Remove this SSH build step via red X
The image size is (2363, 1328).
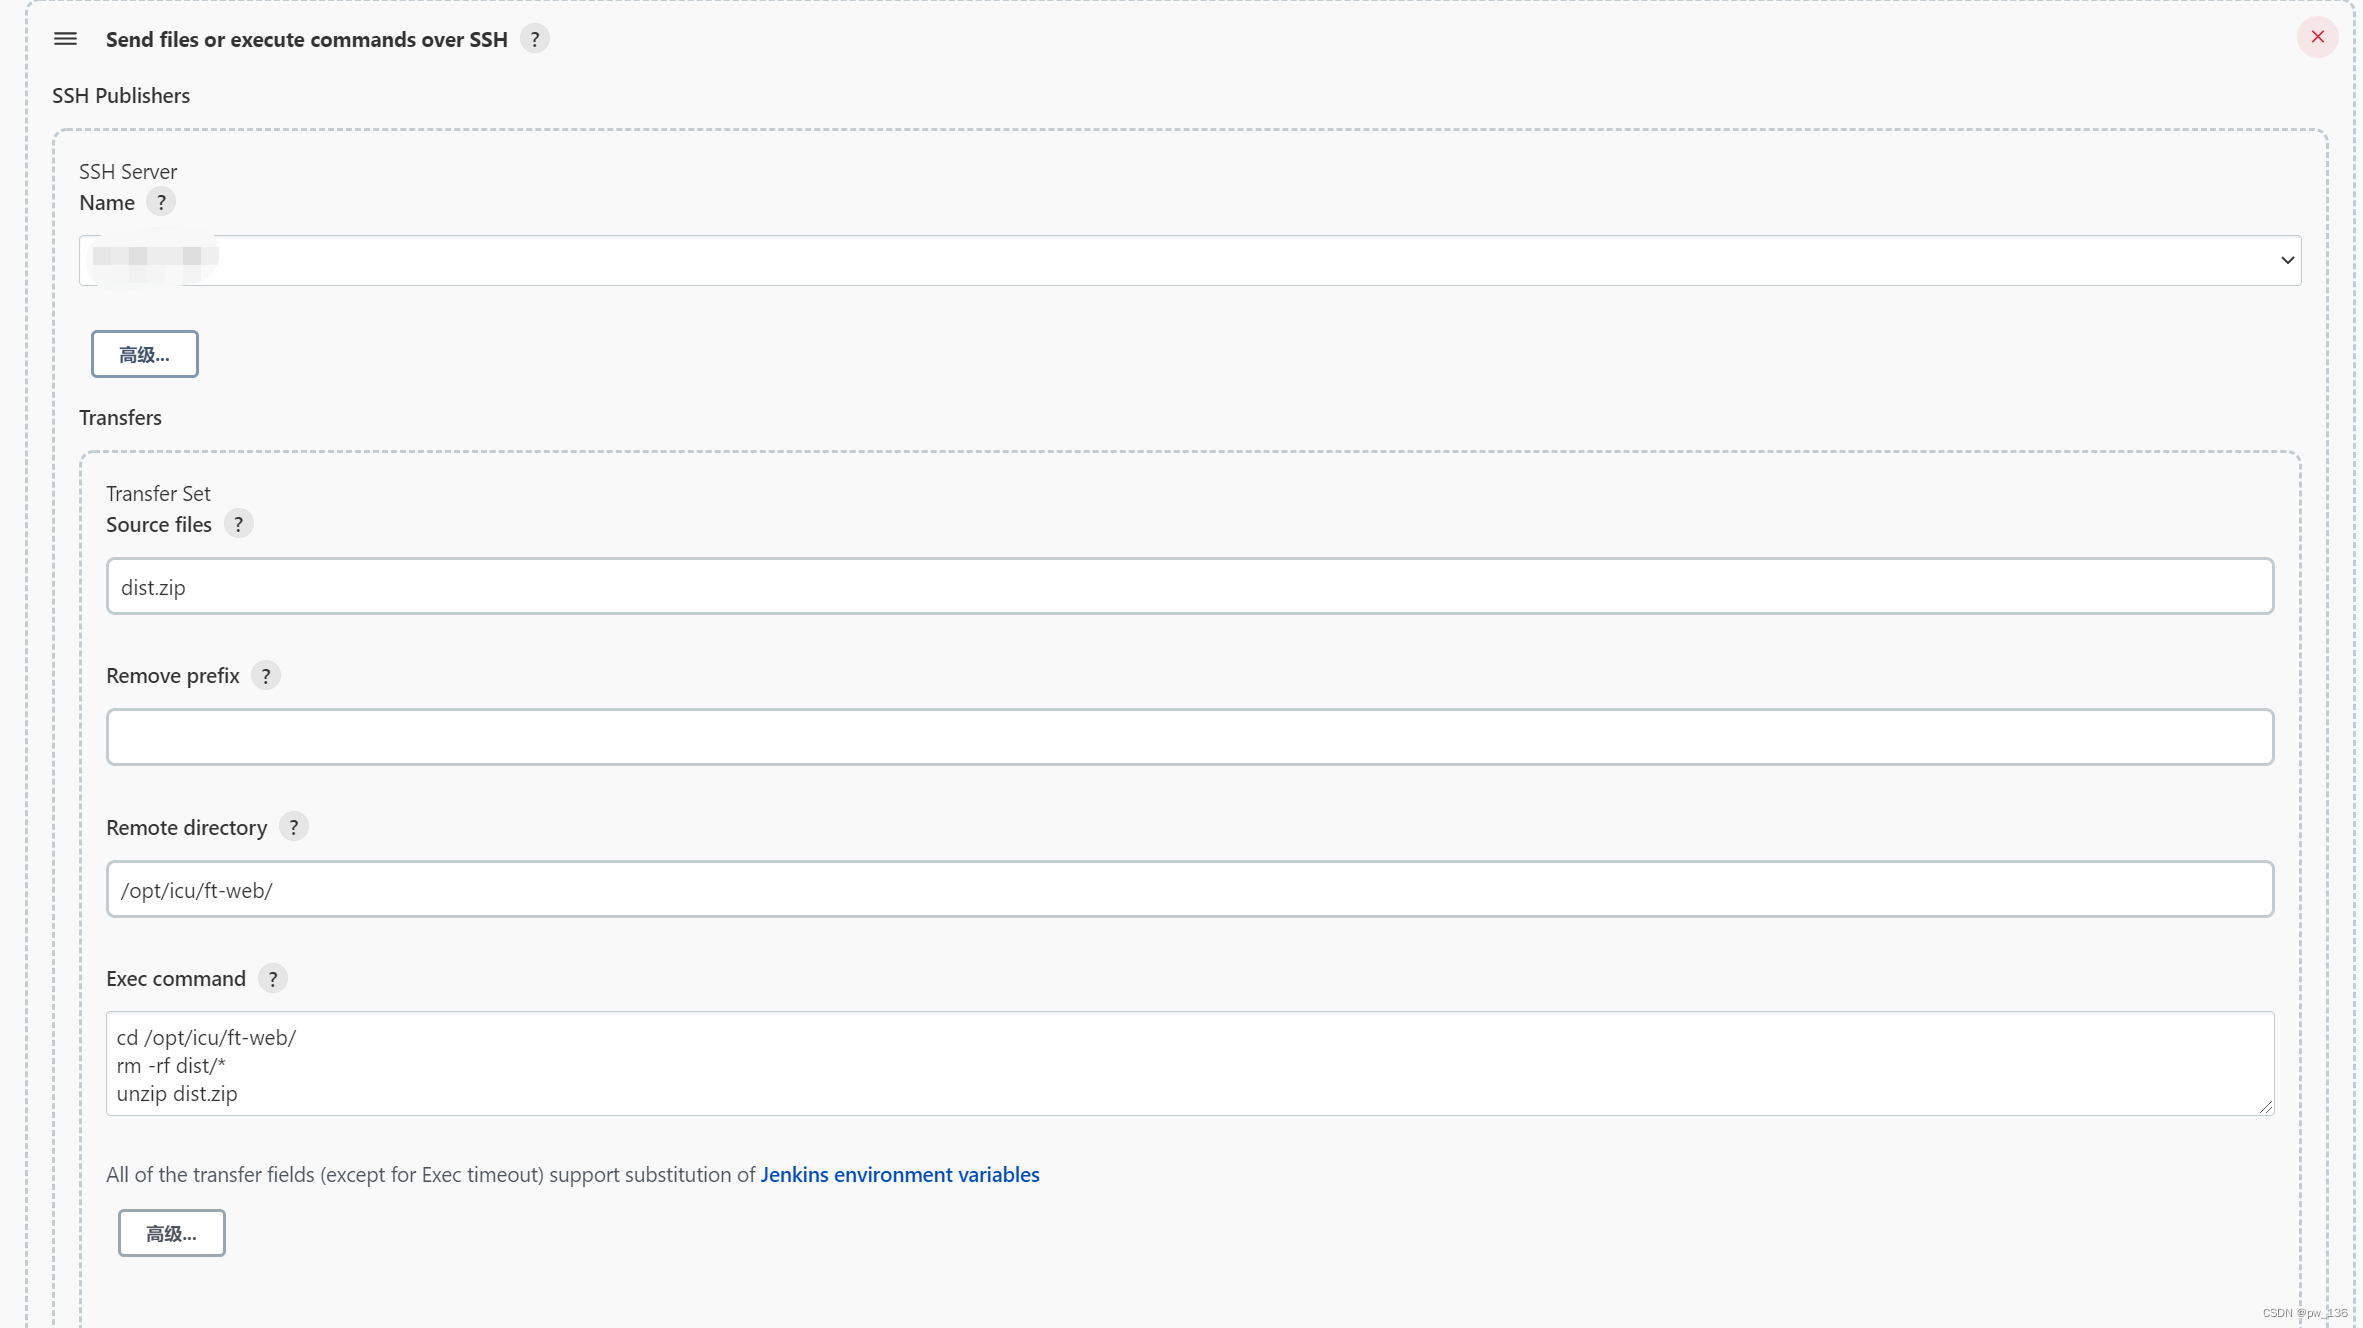tap(2317, 37)
